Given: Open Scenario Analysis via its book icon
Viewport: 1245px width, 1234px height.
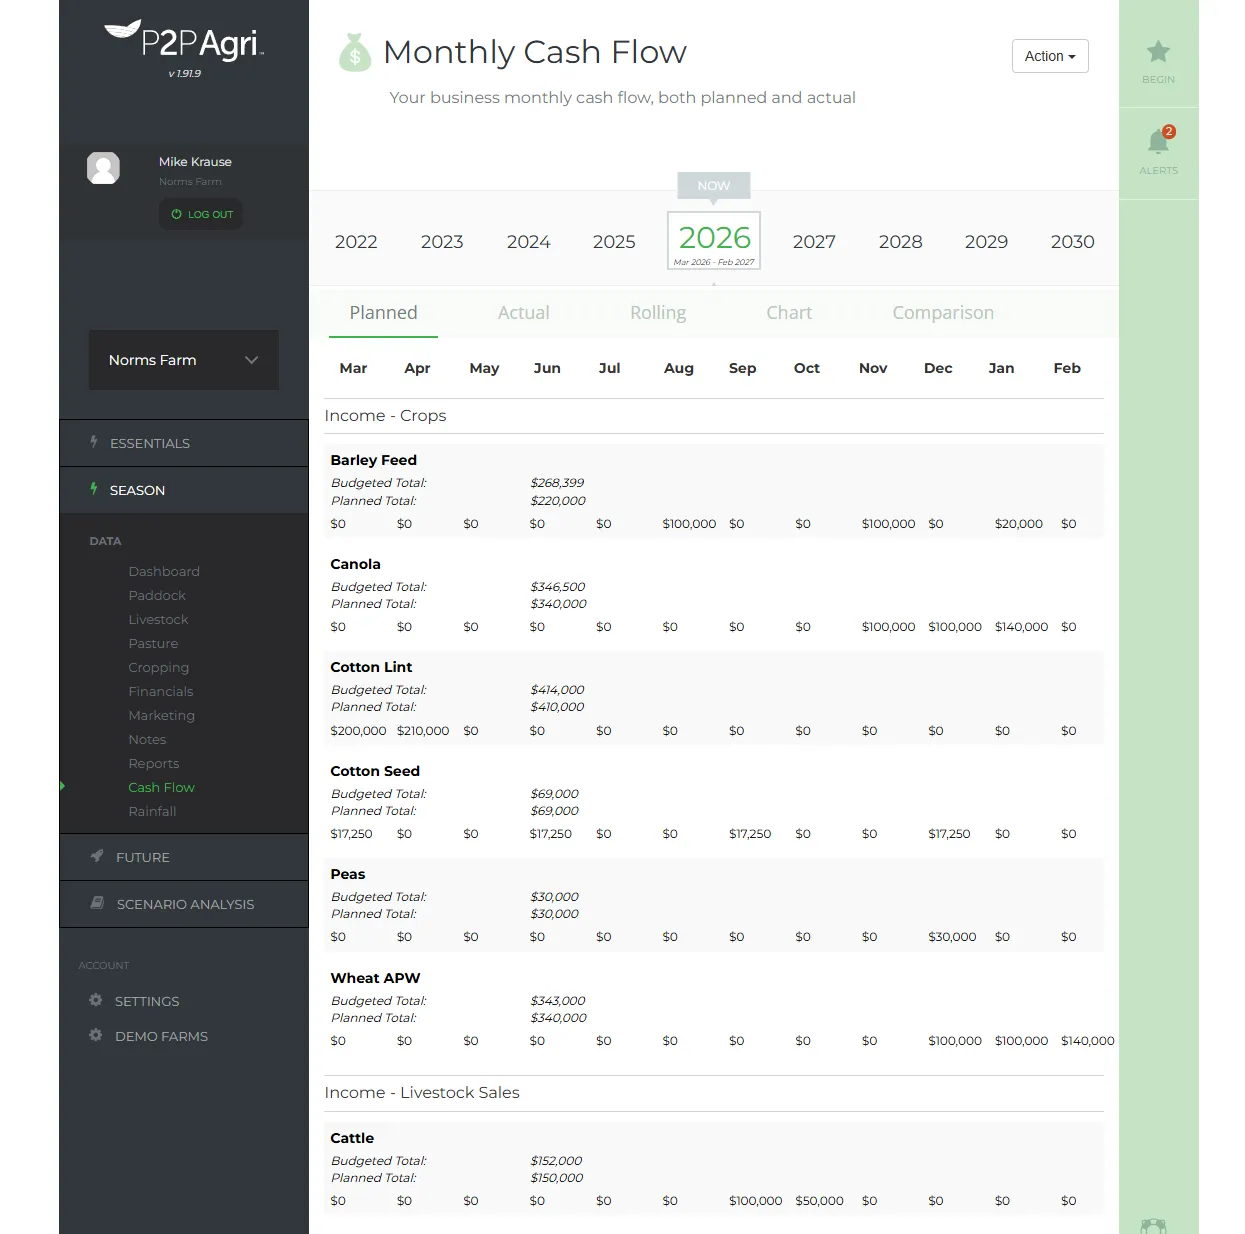Looking at the screenshot, I should click(x=96, y=903).
